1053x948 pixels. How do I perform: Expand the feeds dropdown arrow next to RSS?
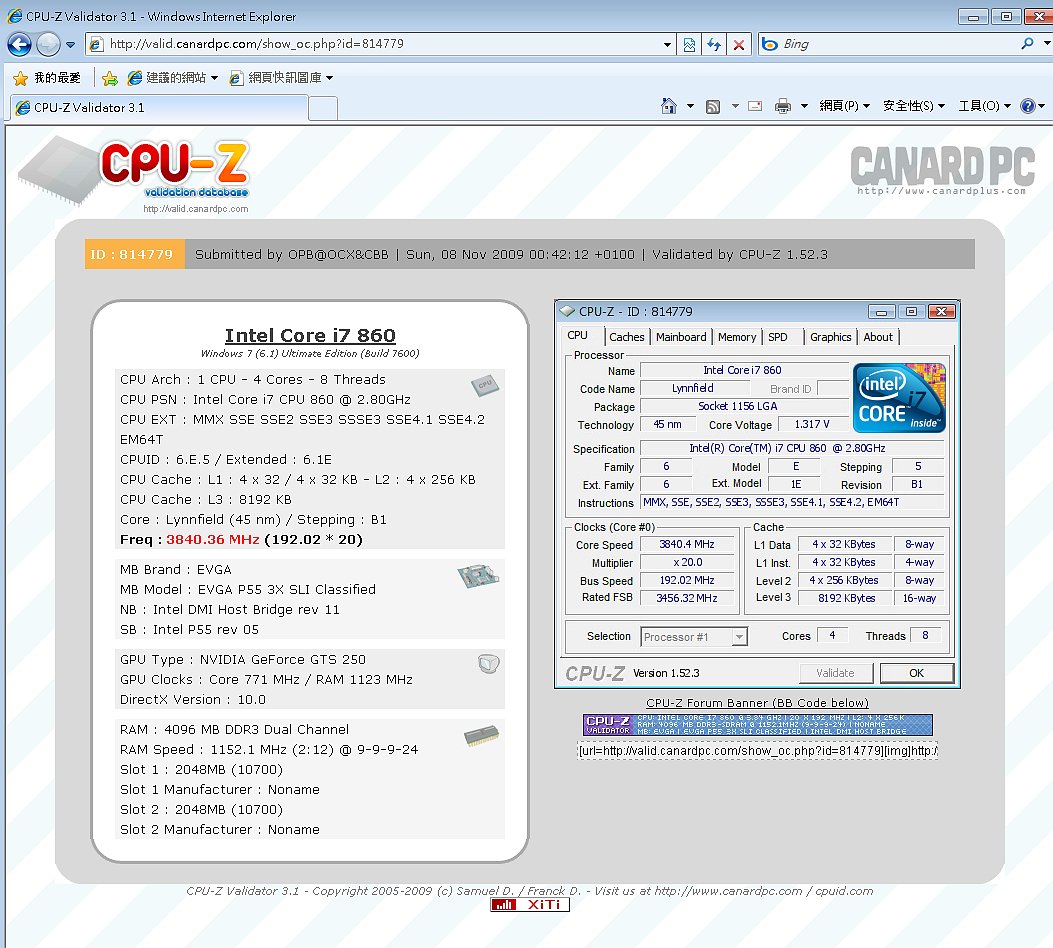pyautogui.click(x=735, y=106)
